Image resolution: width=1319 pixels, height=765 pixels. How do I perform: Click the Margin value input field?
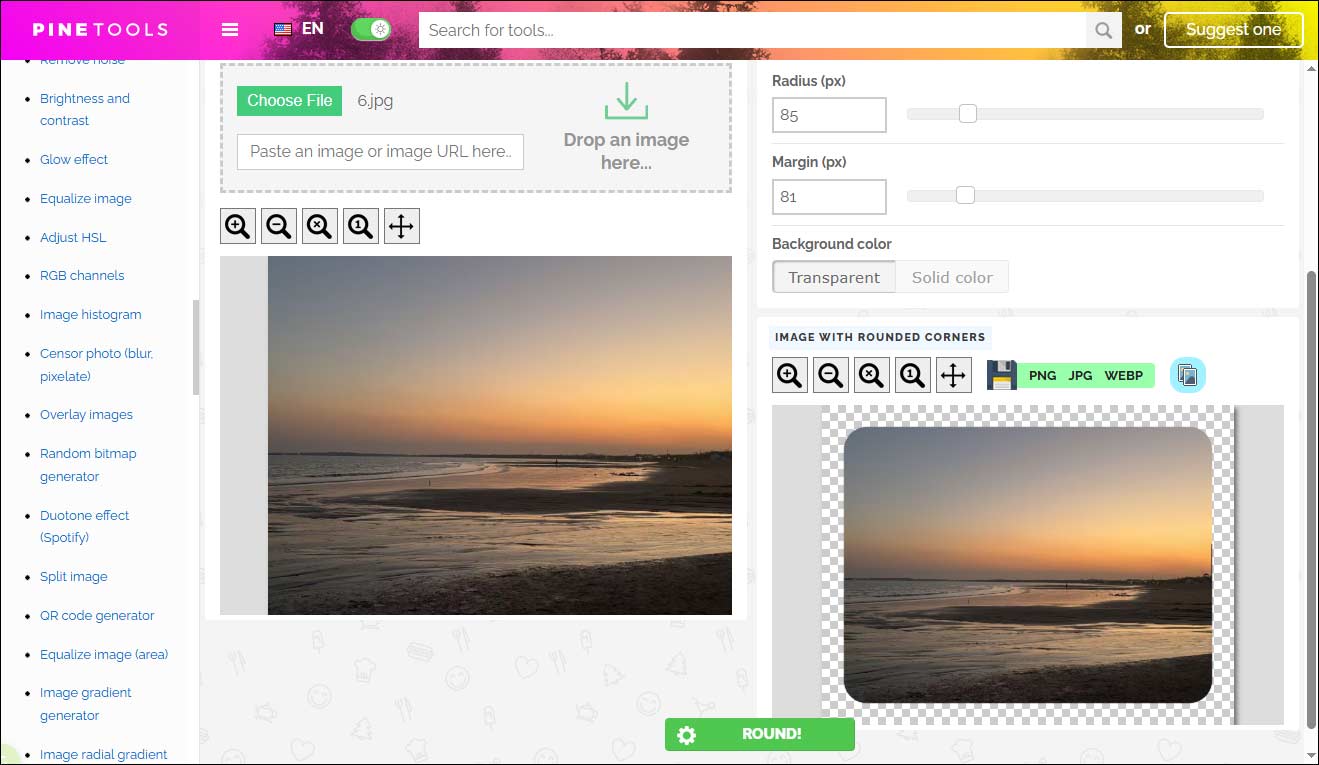829,196
